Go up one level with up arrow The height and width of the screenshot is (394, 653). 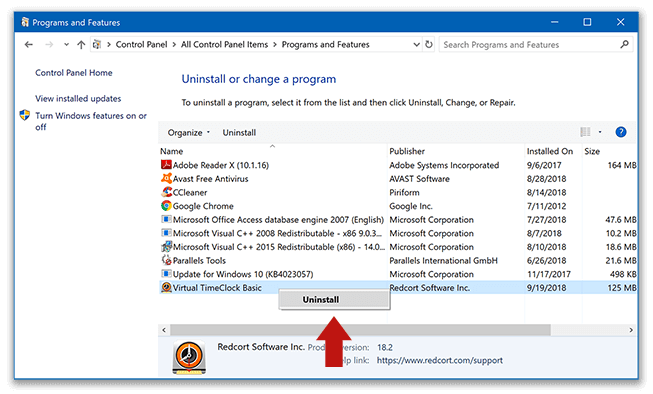tap(81, 45)
